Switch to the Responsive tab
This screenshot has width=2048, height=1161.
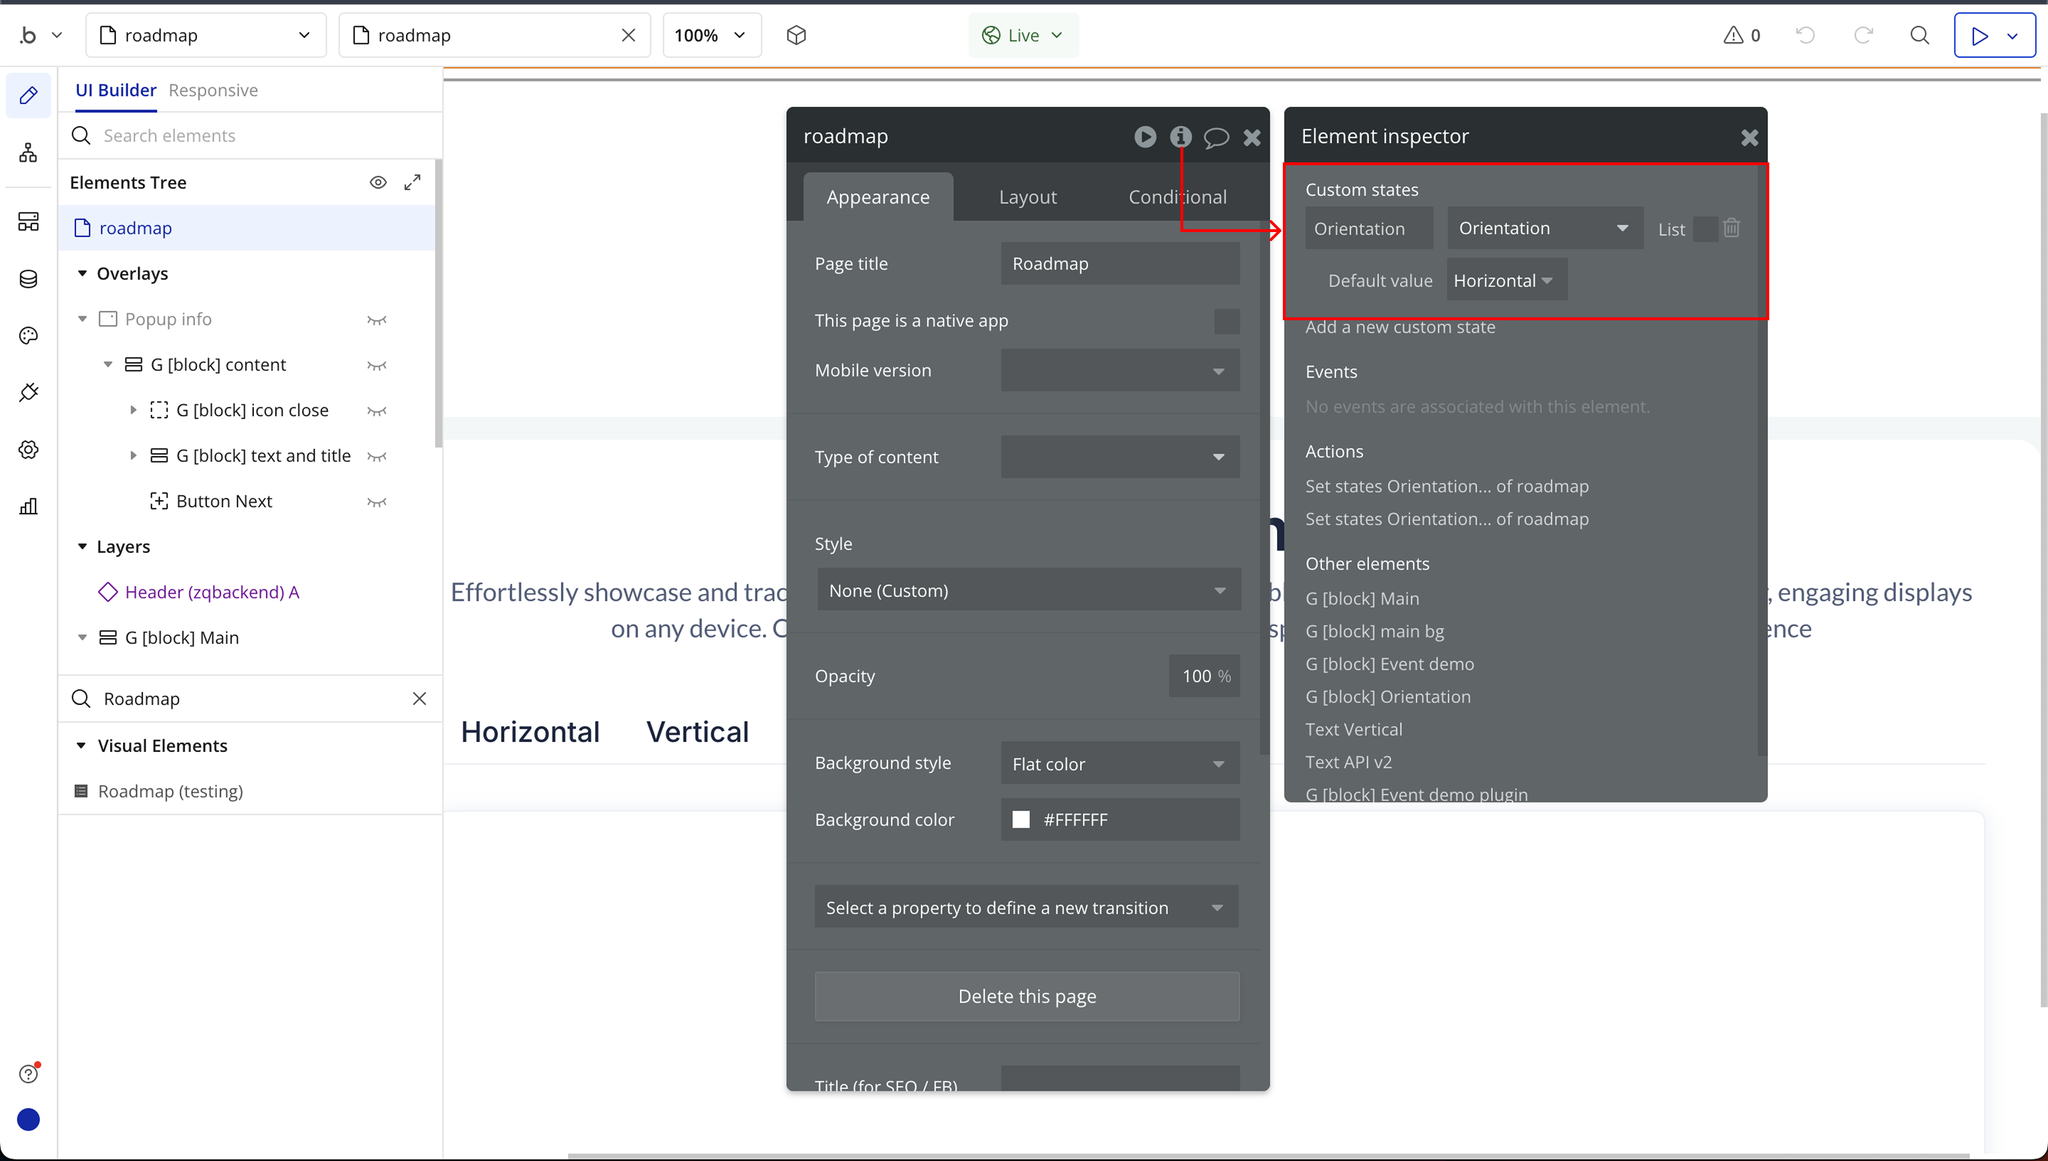click(213, 90)
